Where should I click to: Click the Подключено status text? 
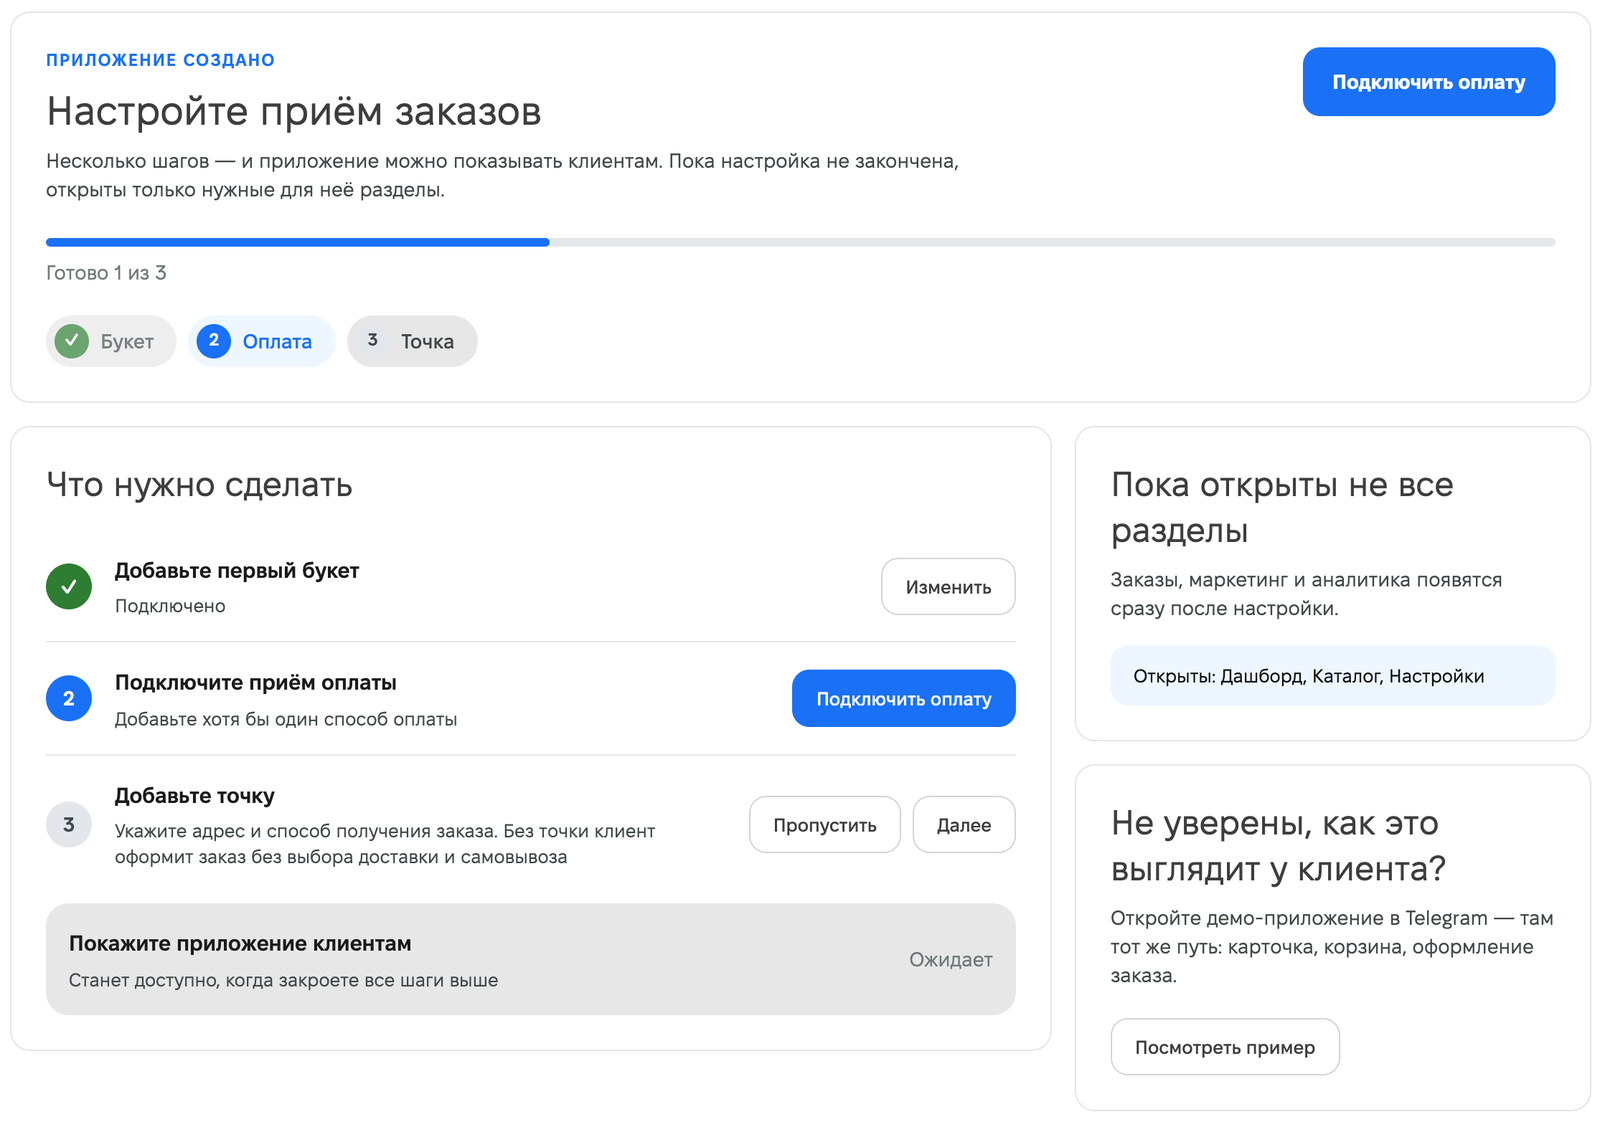[170, 606]
